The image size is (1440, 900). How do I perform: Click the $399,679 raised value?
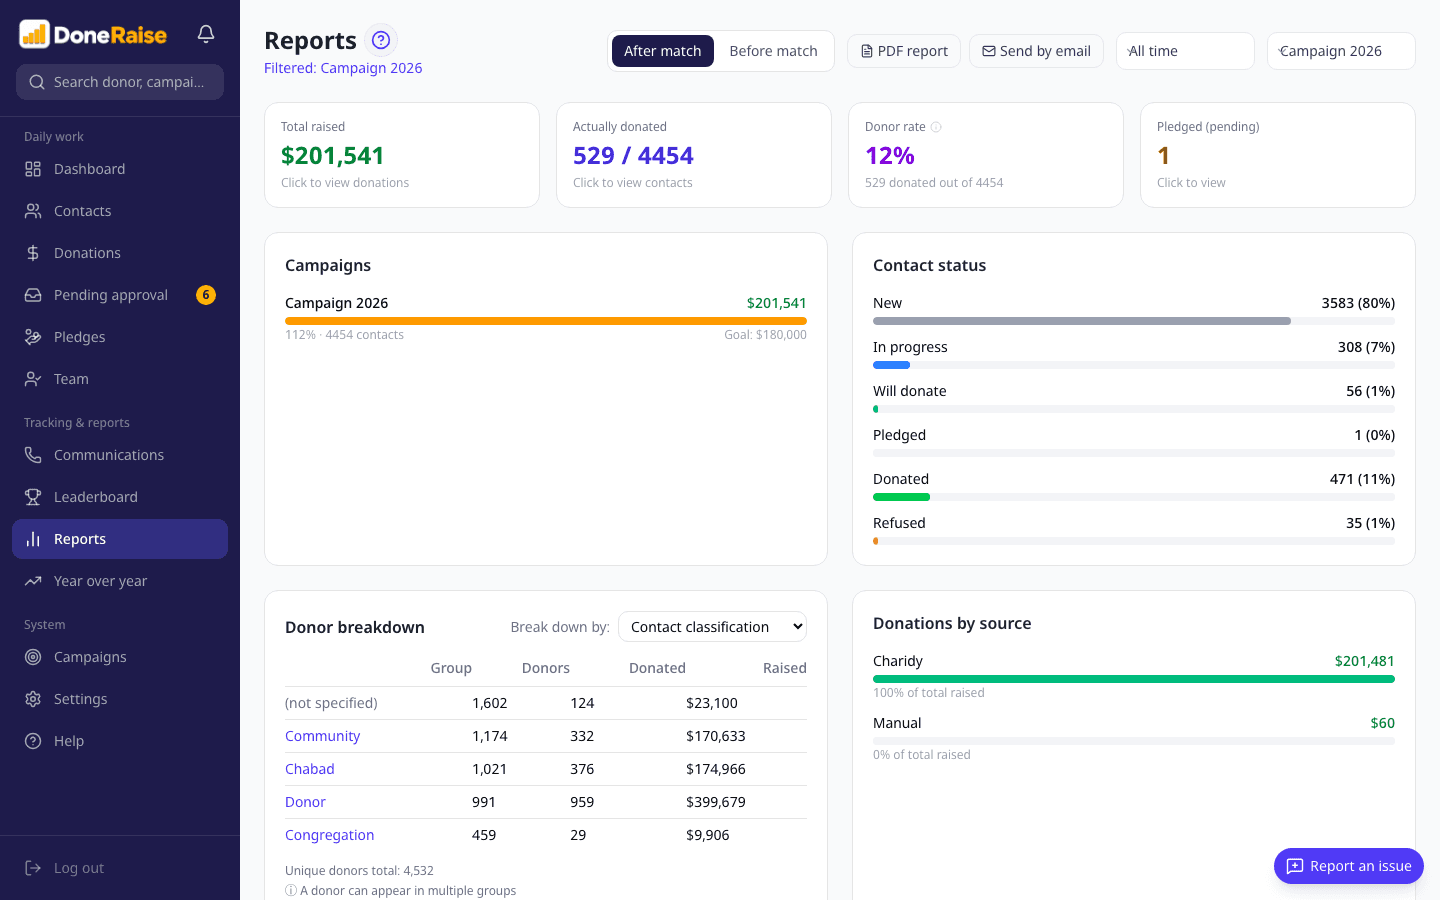716,802
